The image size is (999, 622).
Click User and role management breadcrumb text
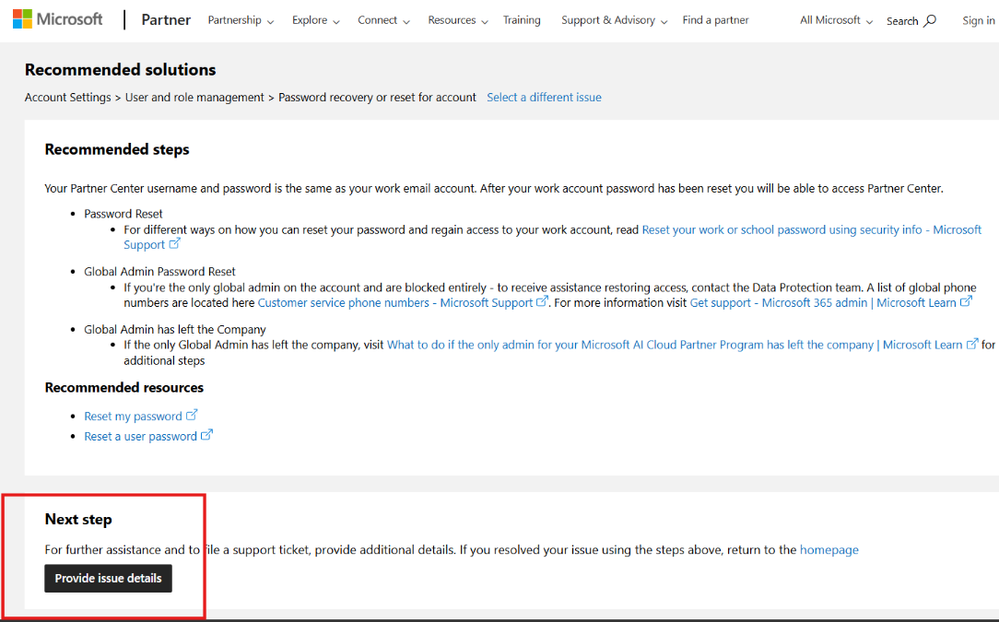point(194,98)
